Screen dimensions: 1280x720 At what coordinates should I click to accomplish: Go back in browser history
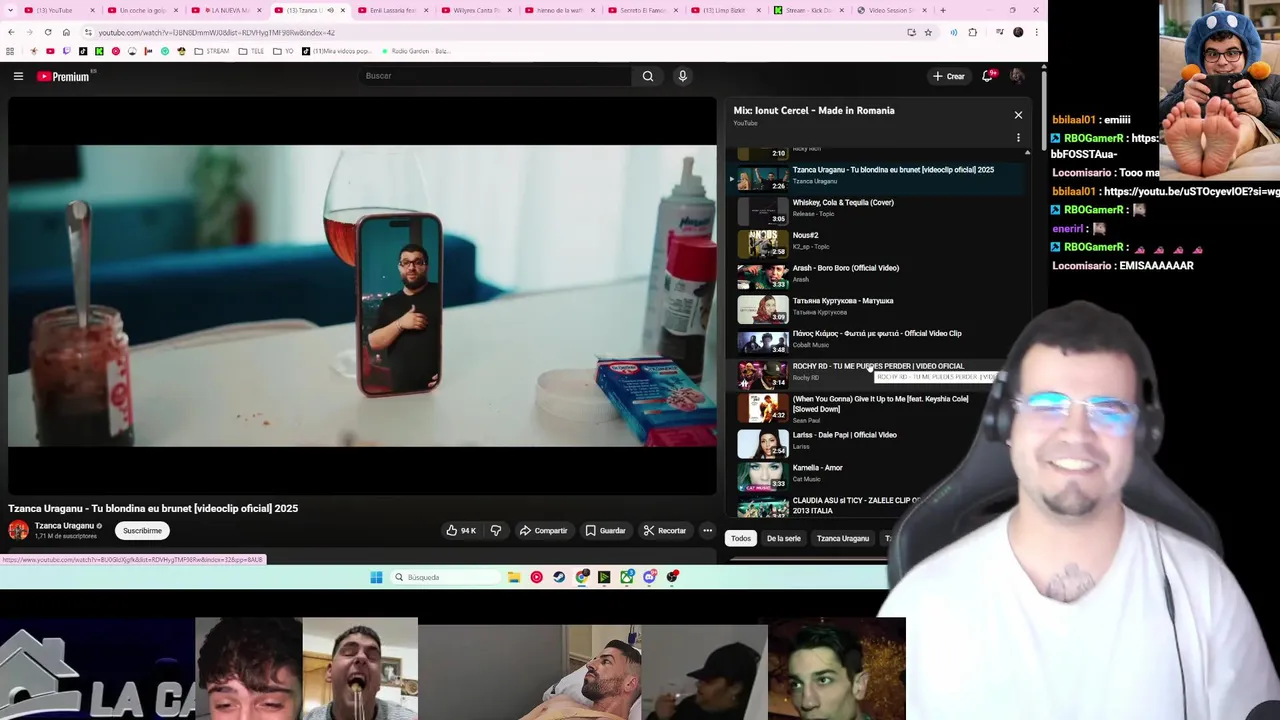pyautogui.click(x=11, y=32)
